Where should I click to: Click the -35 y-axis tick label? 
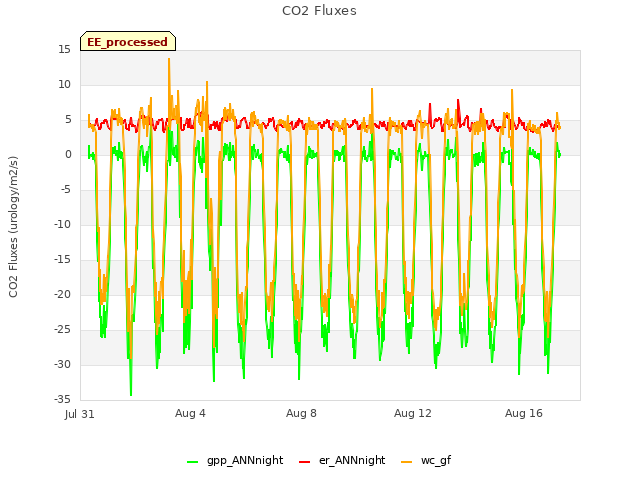pos(62,399)
